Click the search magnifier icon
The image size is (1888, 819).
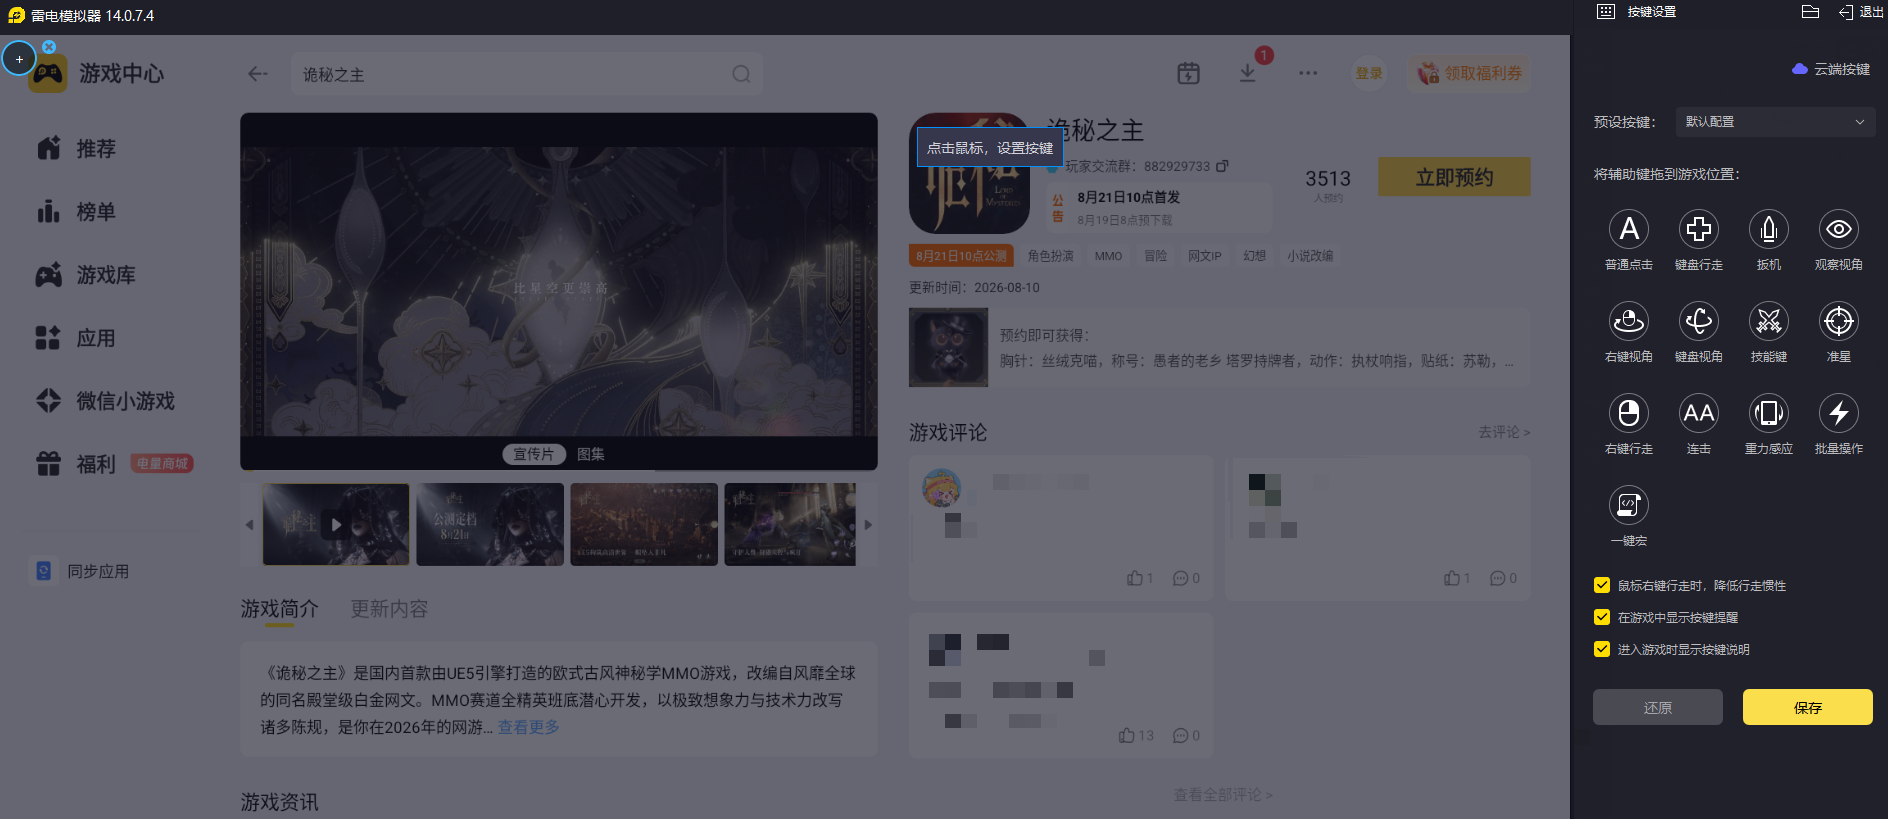point(741,74)
